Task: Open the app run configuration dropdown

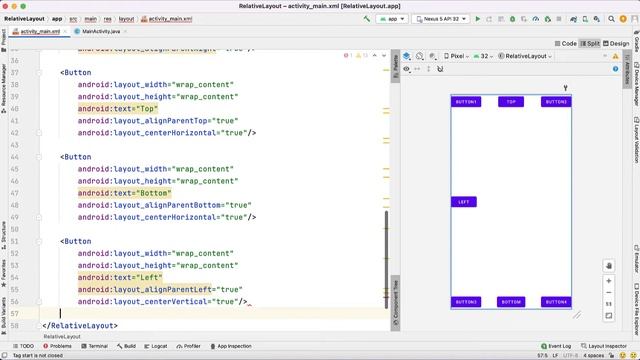Action: [x=392, y=19]
